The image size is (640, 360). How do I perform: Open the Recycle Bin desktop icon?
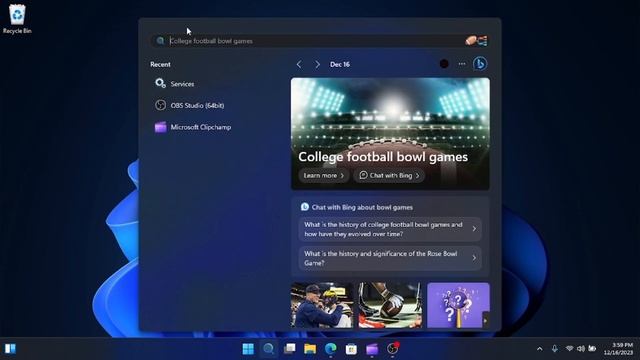click(x=17, y=19)
